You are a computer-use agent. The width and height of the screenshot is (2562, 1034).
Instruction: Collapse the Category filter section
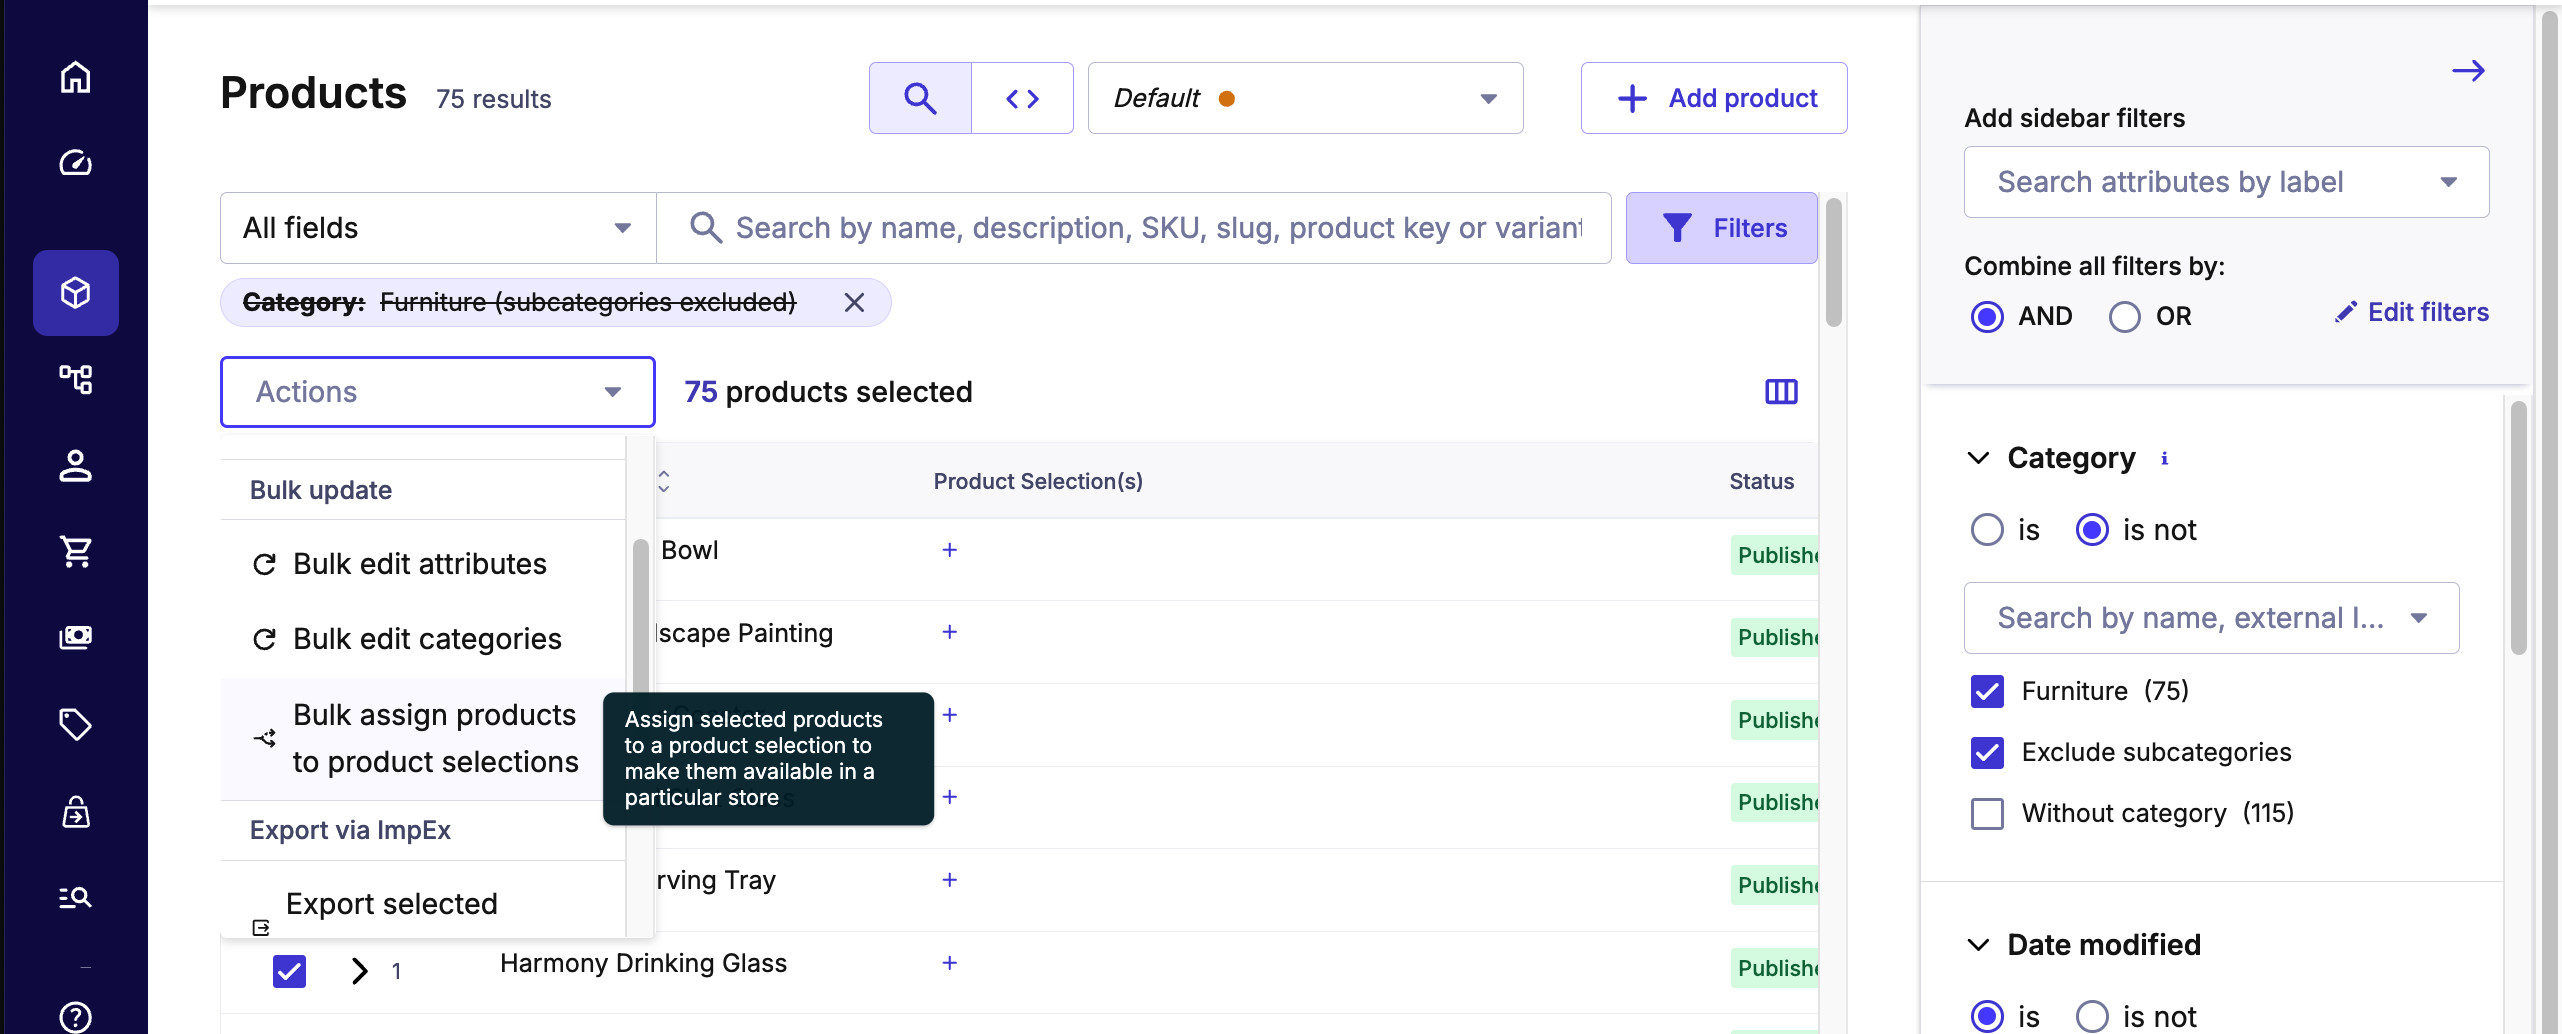tap(1977, 457)
